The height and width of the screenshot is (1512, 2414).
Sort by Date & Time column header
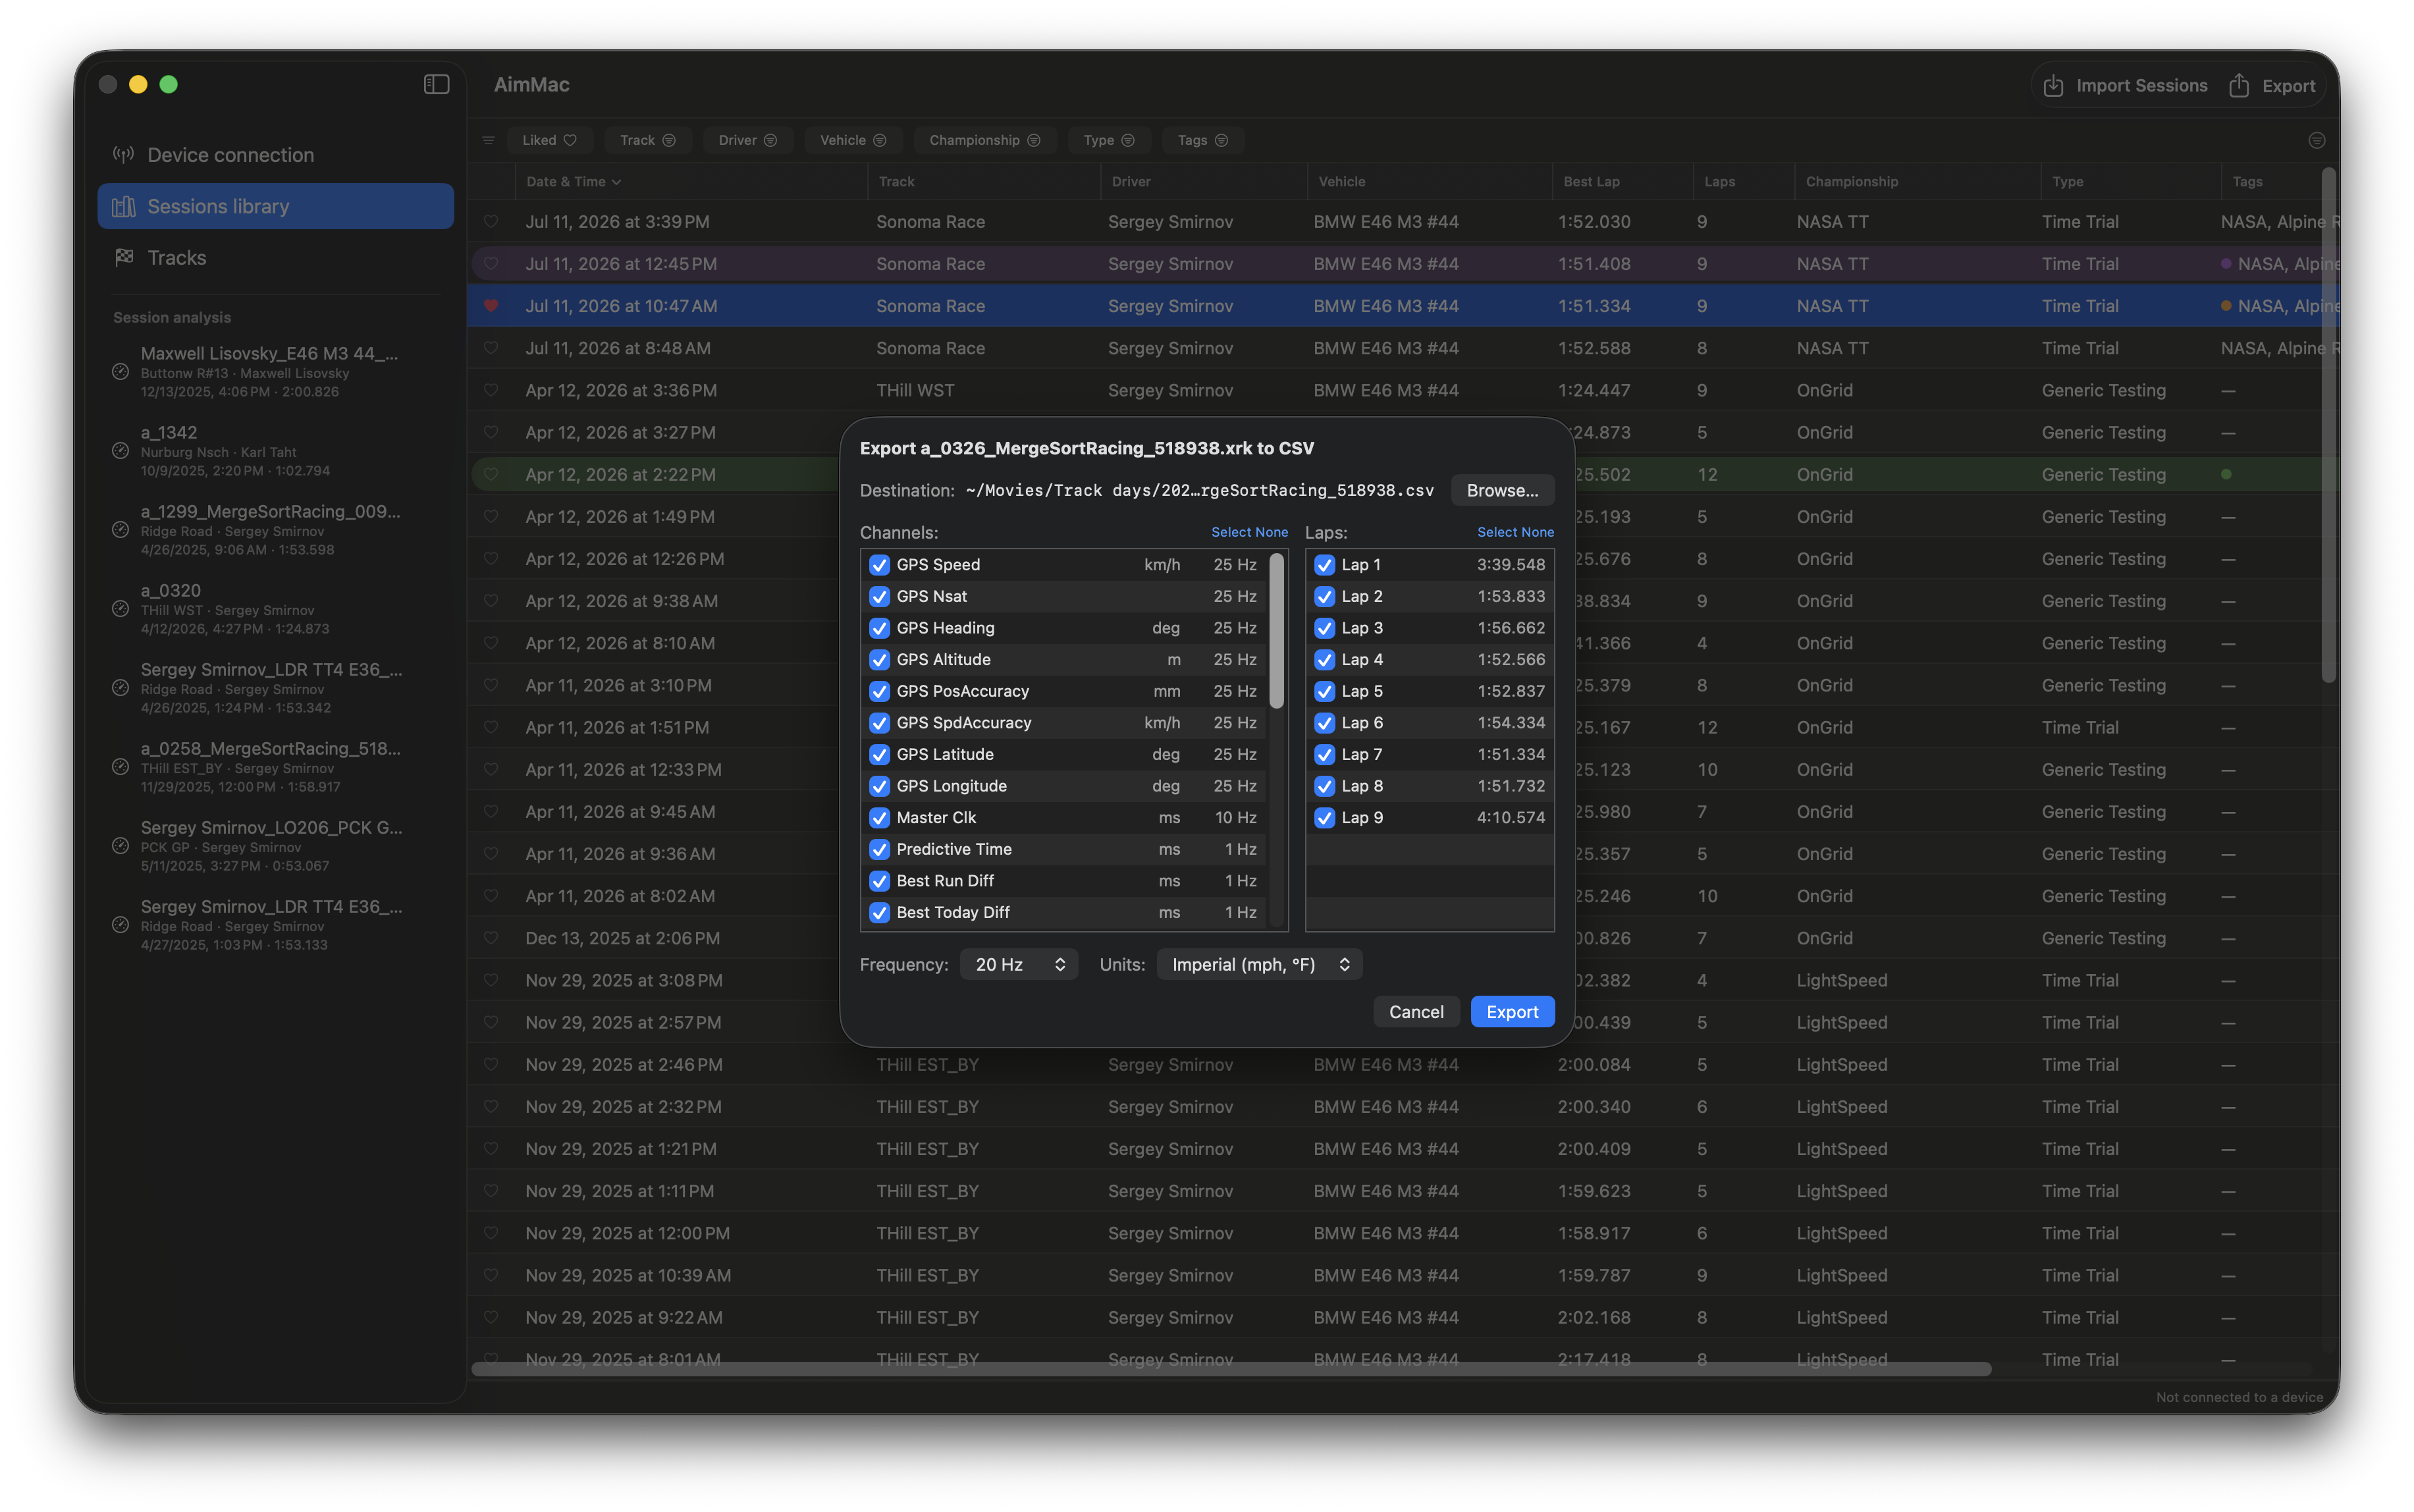pos(690,182)
